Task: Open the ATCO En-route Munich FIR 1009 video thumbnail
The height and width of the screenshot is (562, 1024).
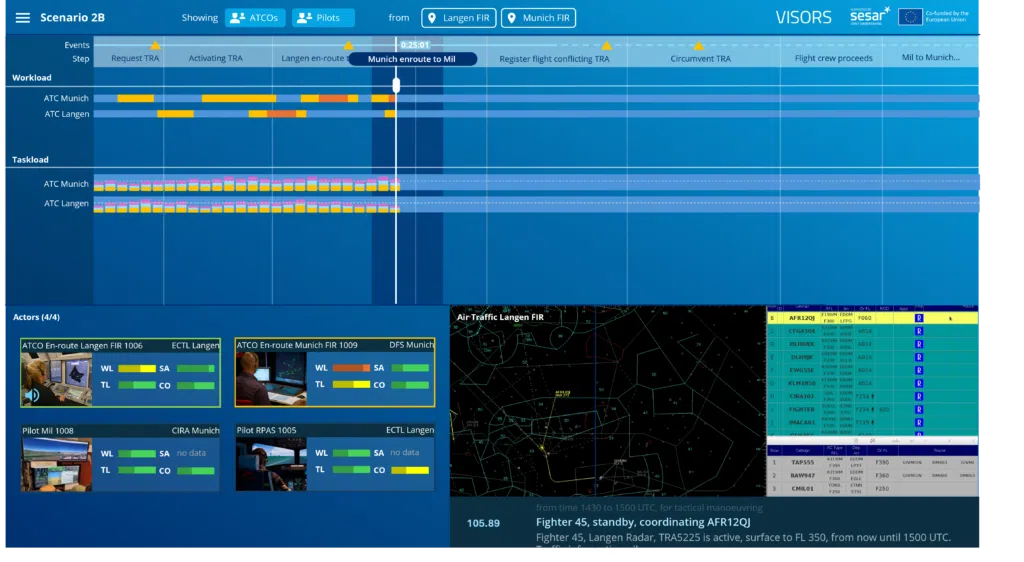Action: [x=271, y=379]
